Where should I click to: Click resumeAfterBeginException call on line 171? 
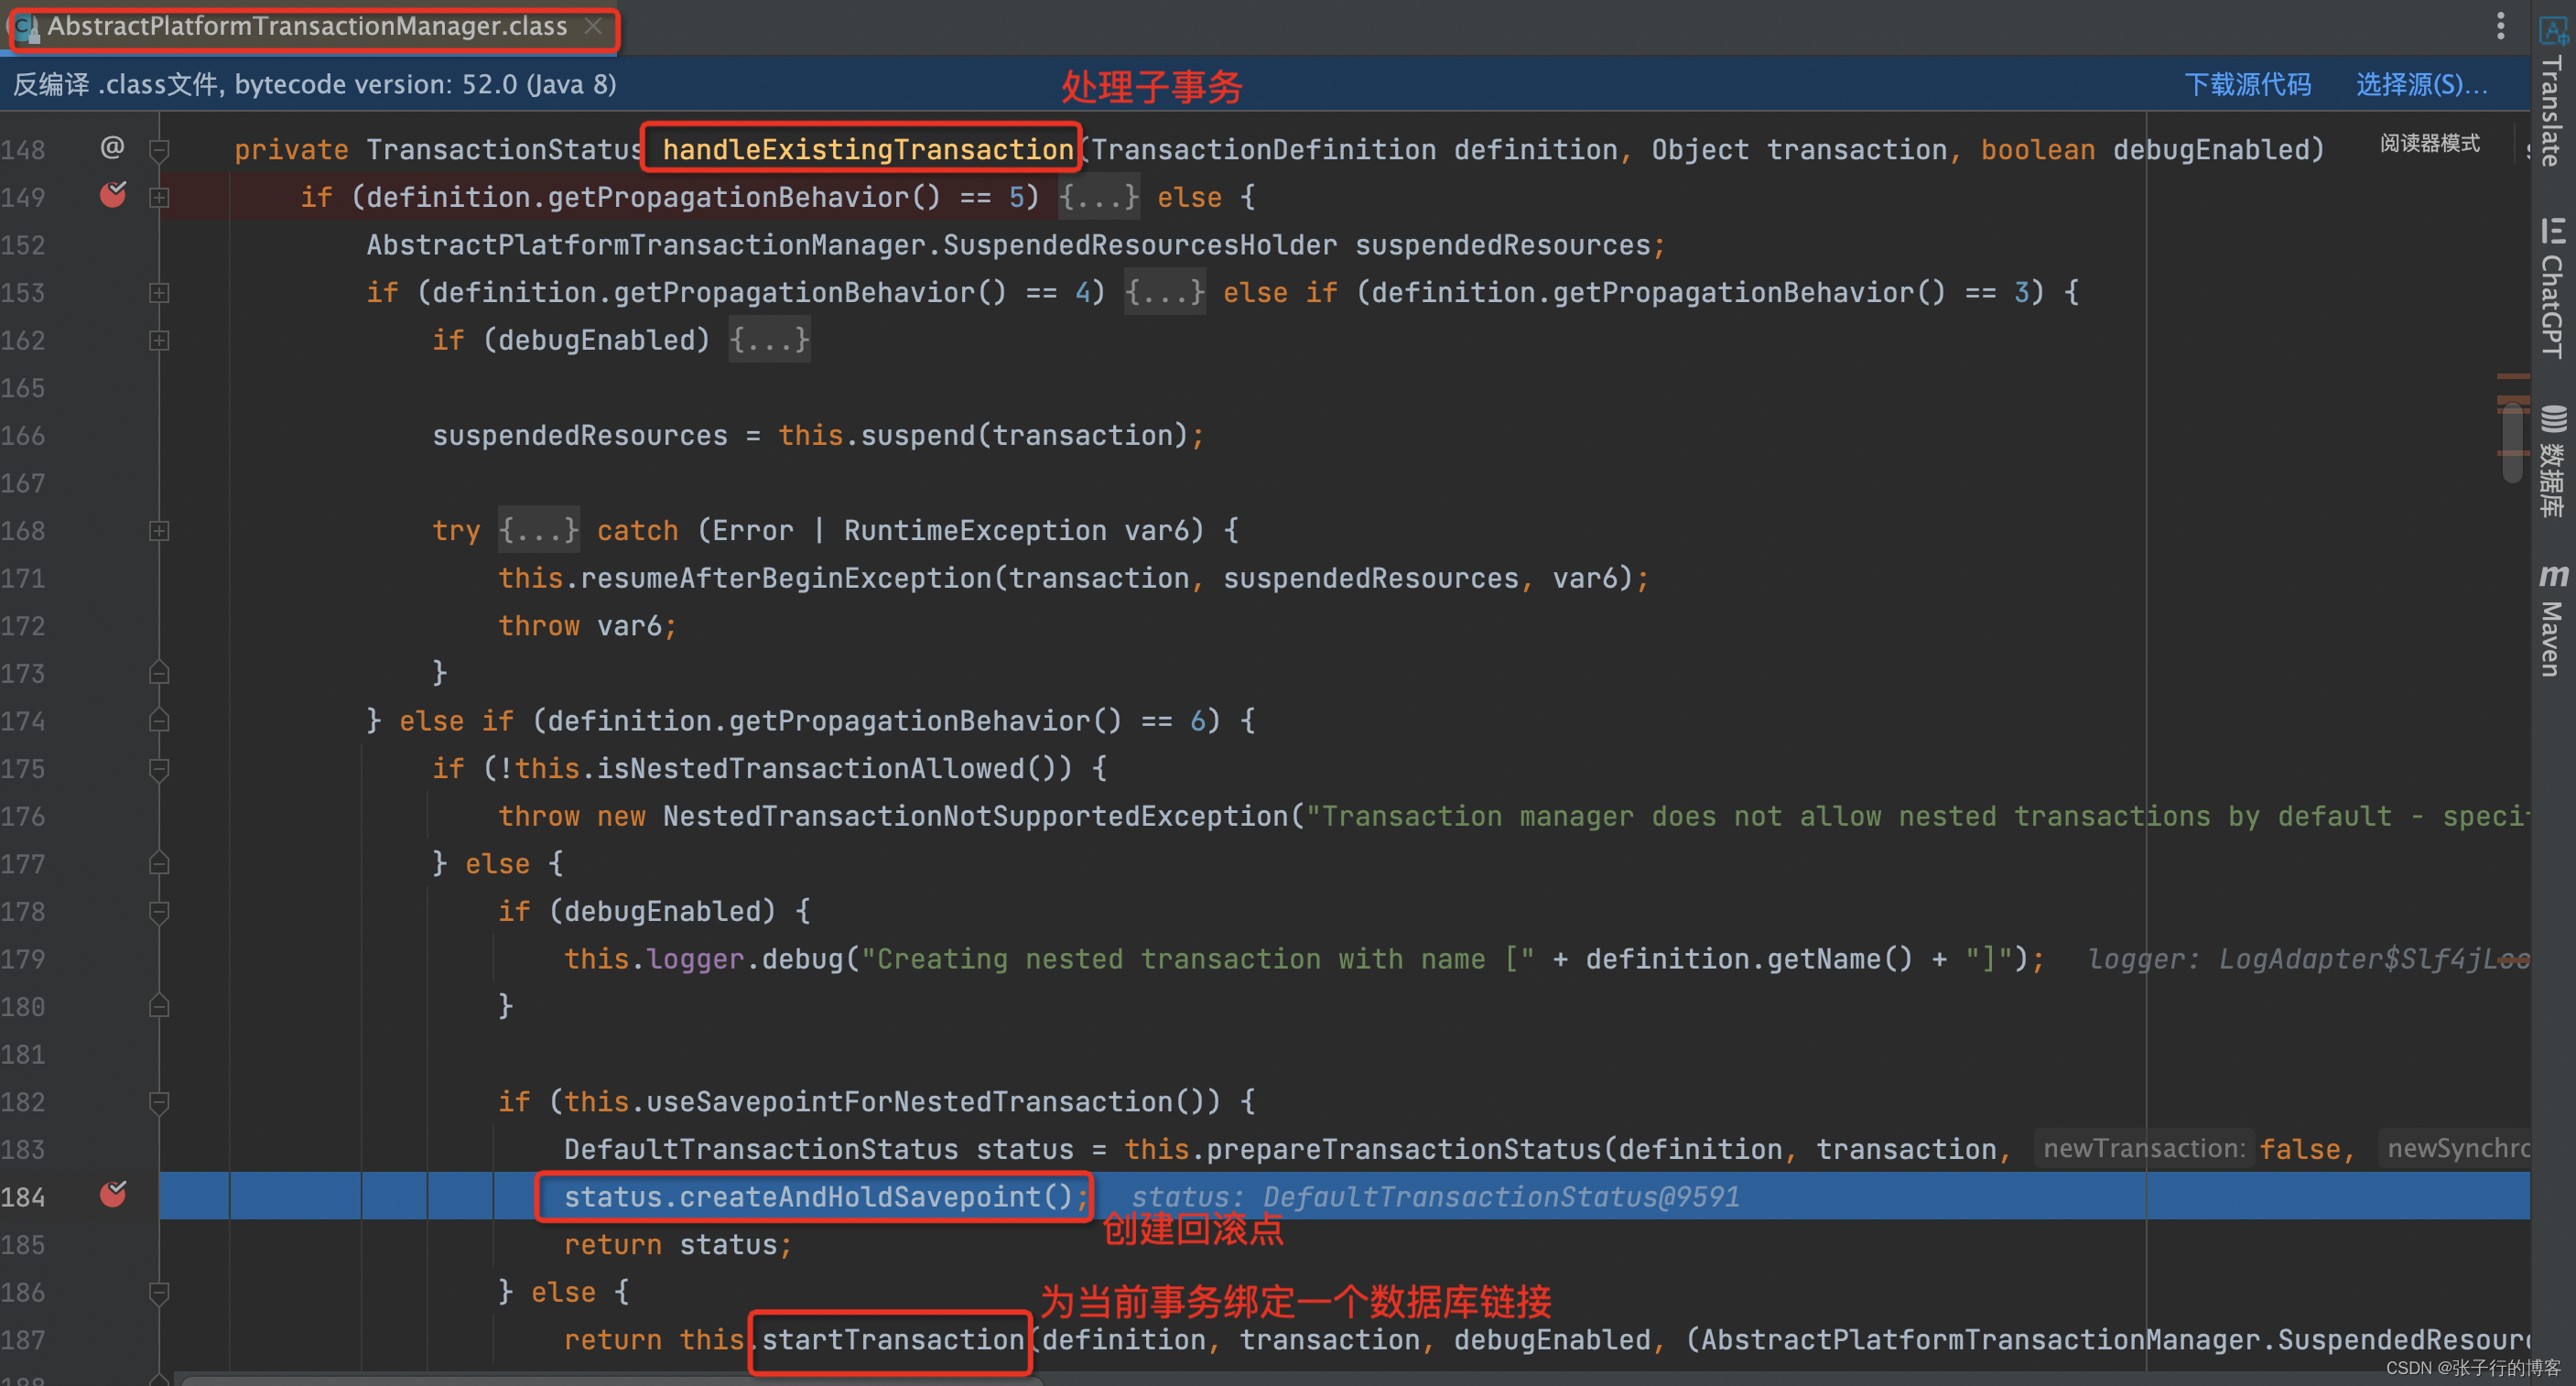[786, 578]
